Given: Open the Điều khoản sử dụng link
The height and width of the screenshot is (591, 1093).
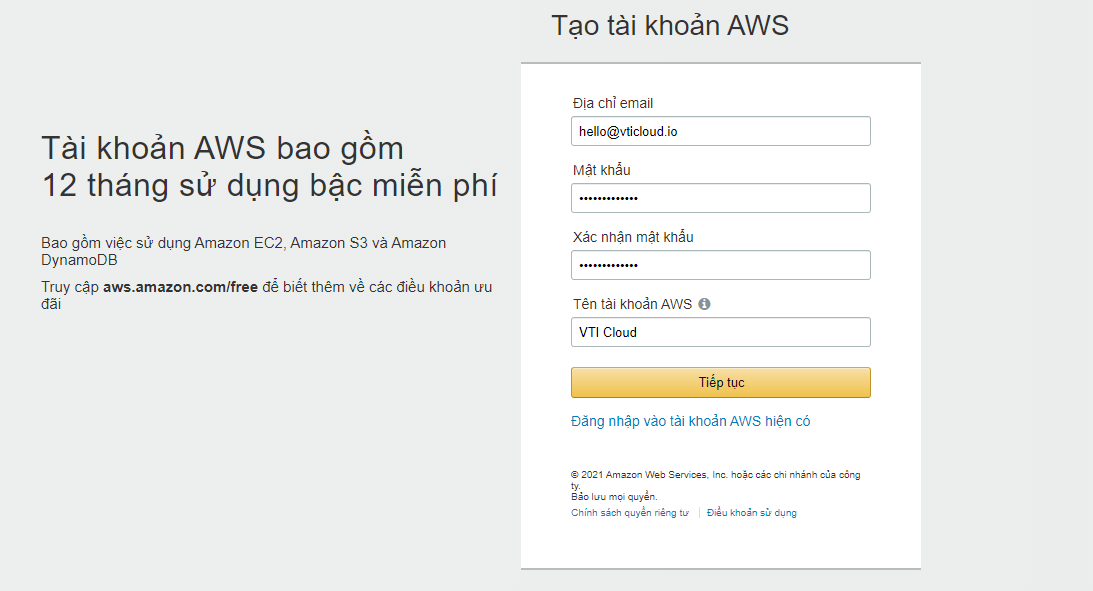Looking at the screenshot, I should 751,513.
